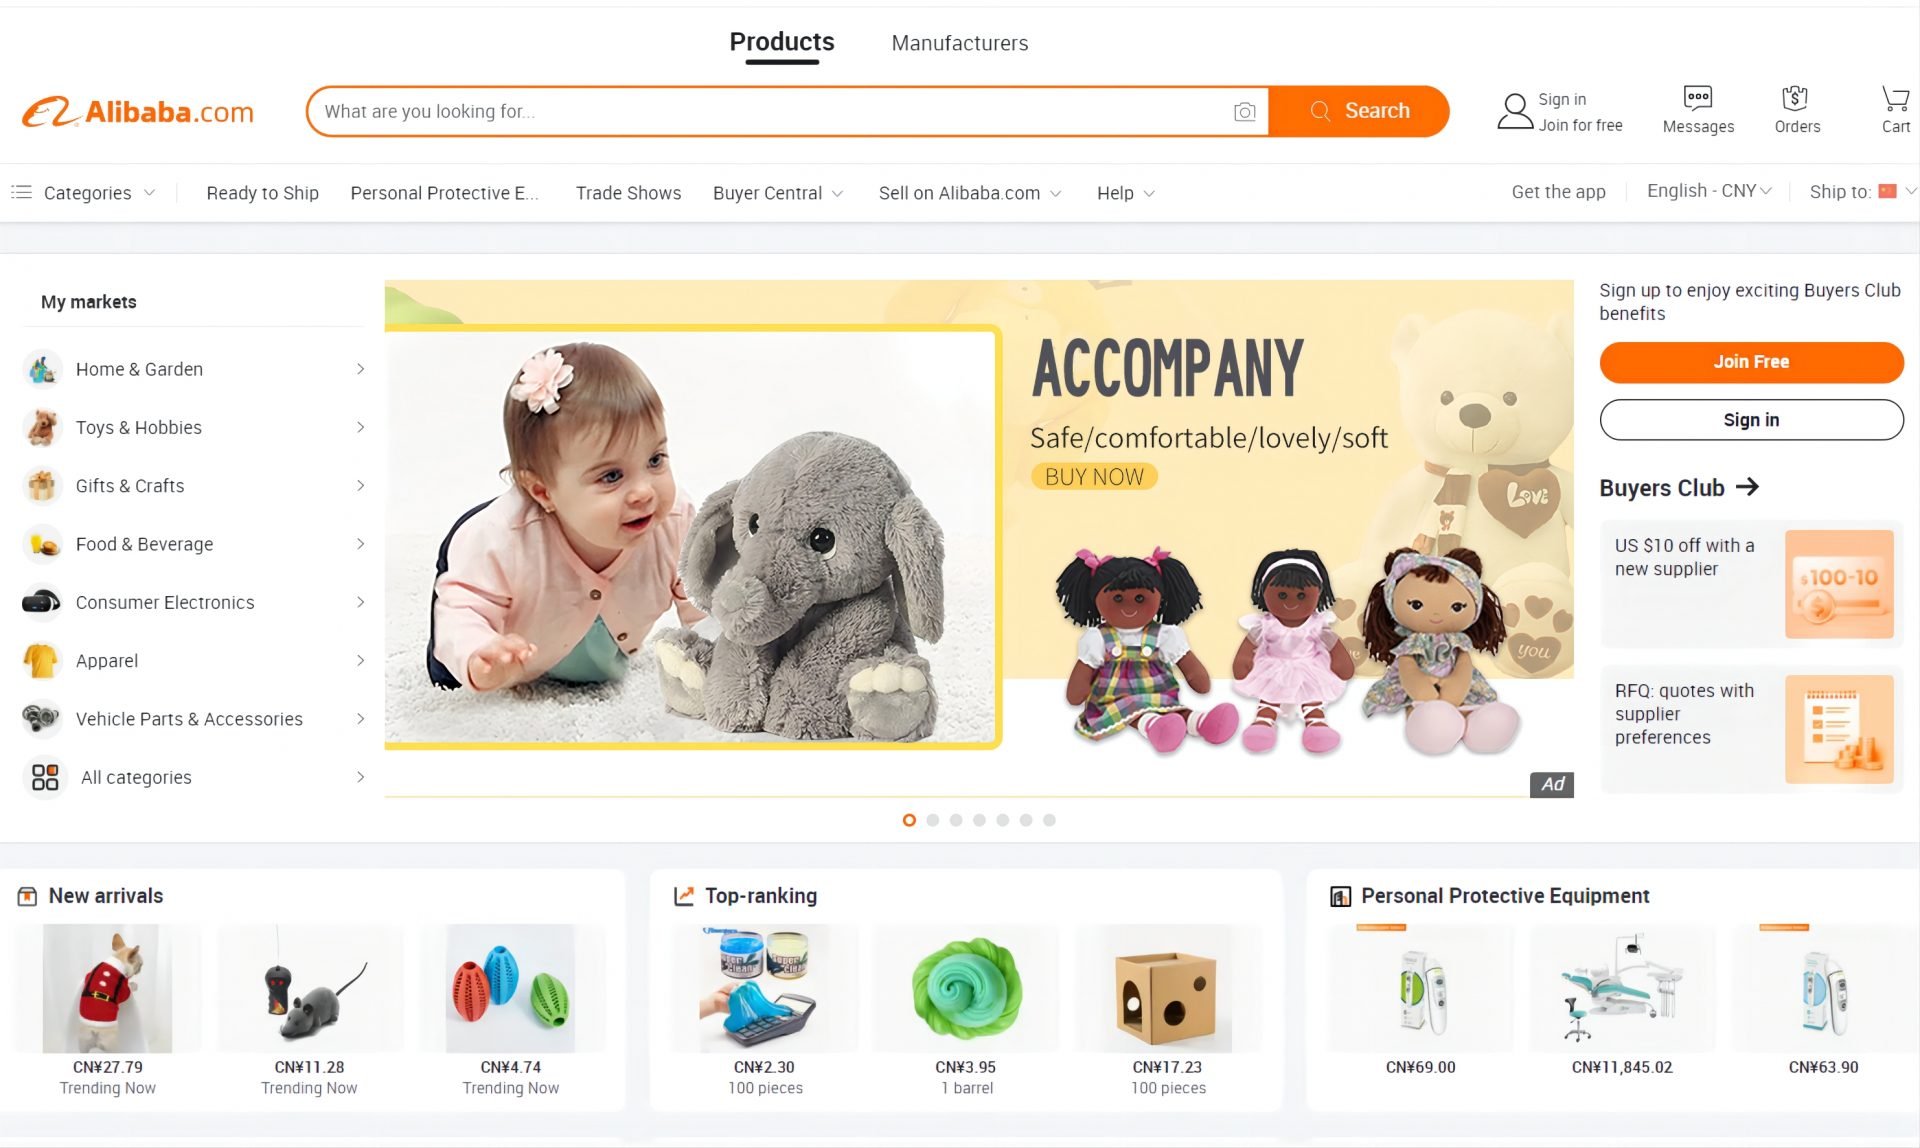Open the All categories grid icon
Image resolution: width=1920 pixels, height=1148 pixels.
45,777
